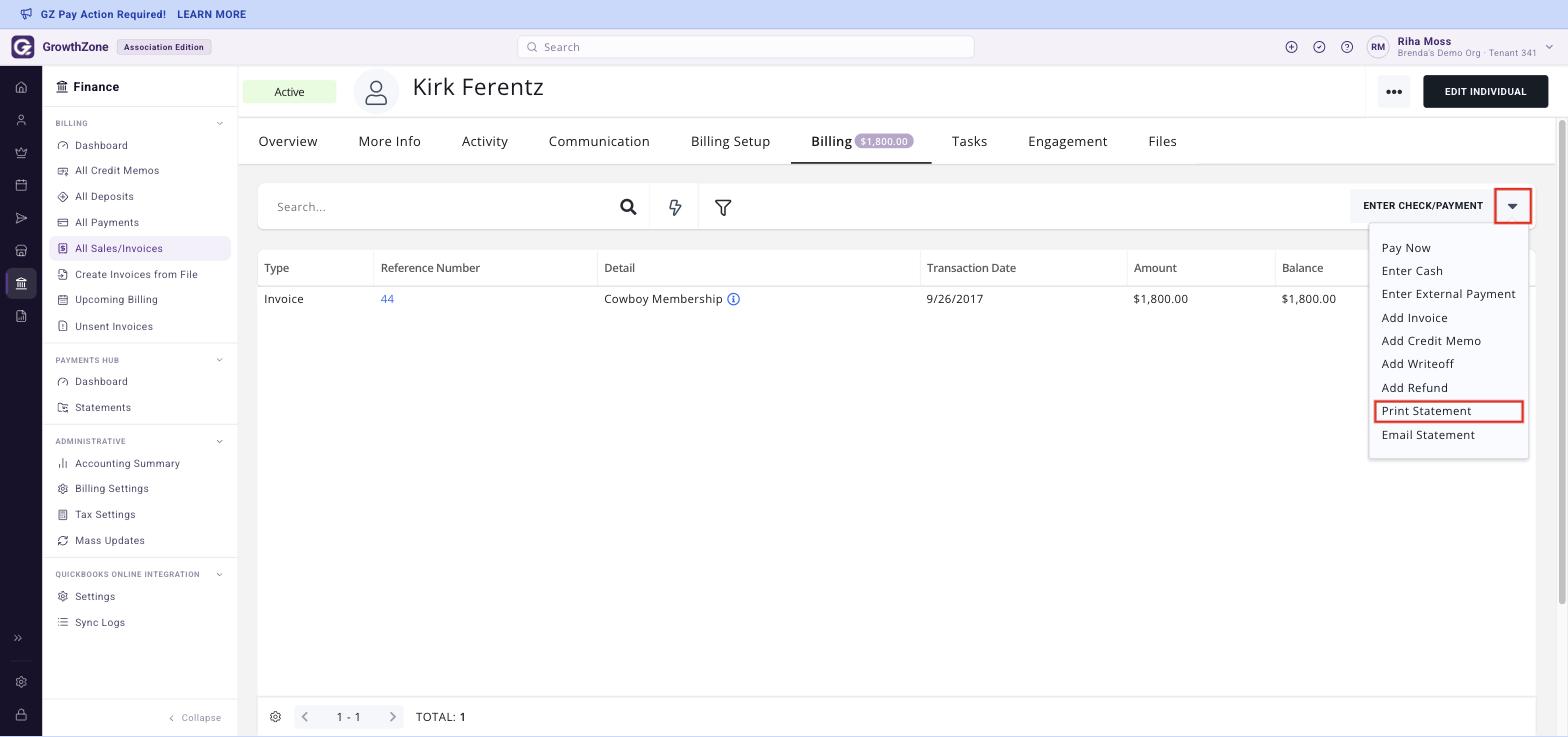The height and width of the screenshot is (737, 1568).
Task: Open the contacts person icon in rail
Action: [21, 120]
